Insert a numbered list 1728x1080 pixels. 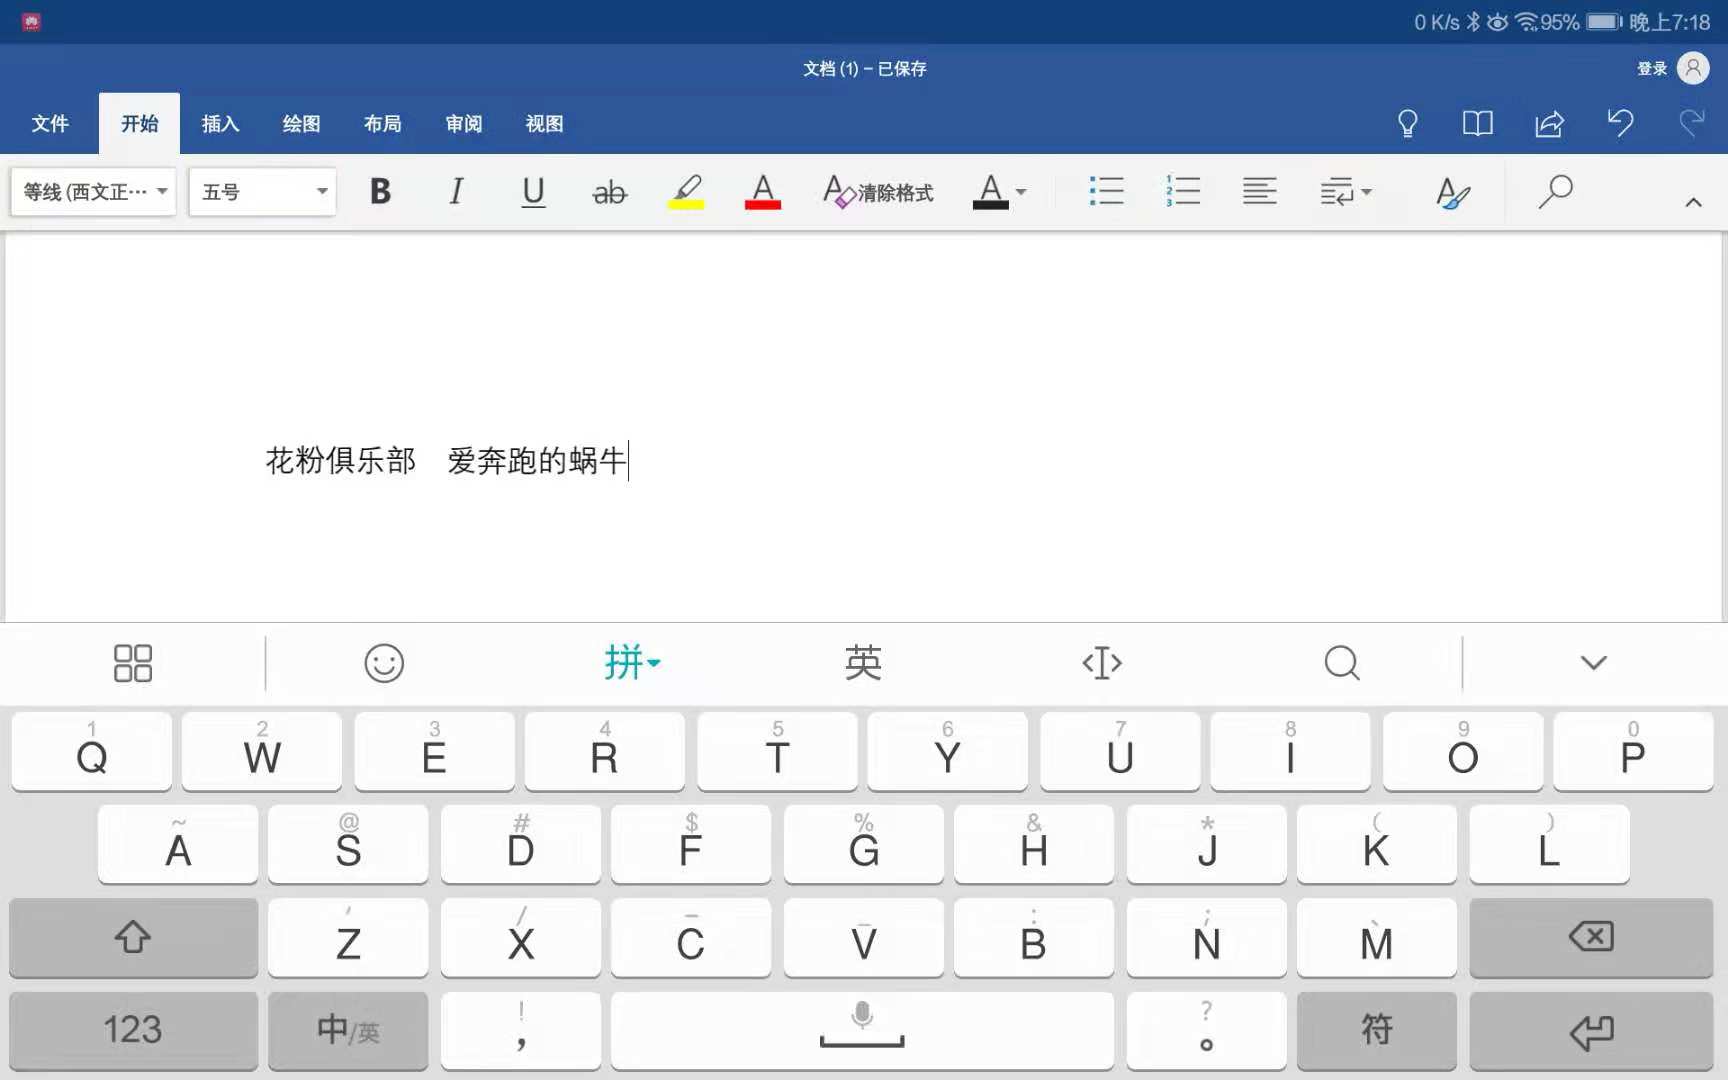pos(1183,191)
